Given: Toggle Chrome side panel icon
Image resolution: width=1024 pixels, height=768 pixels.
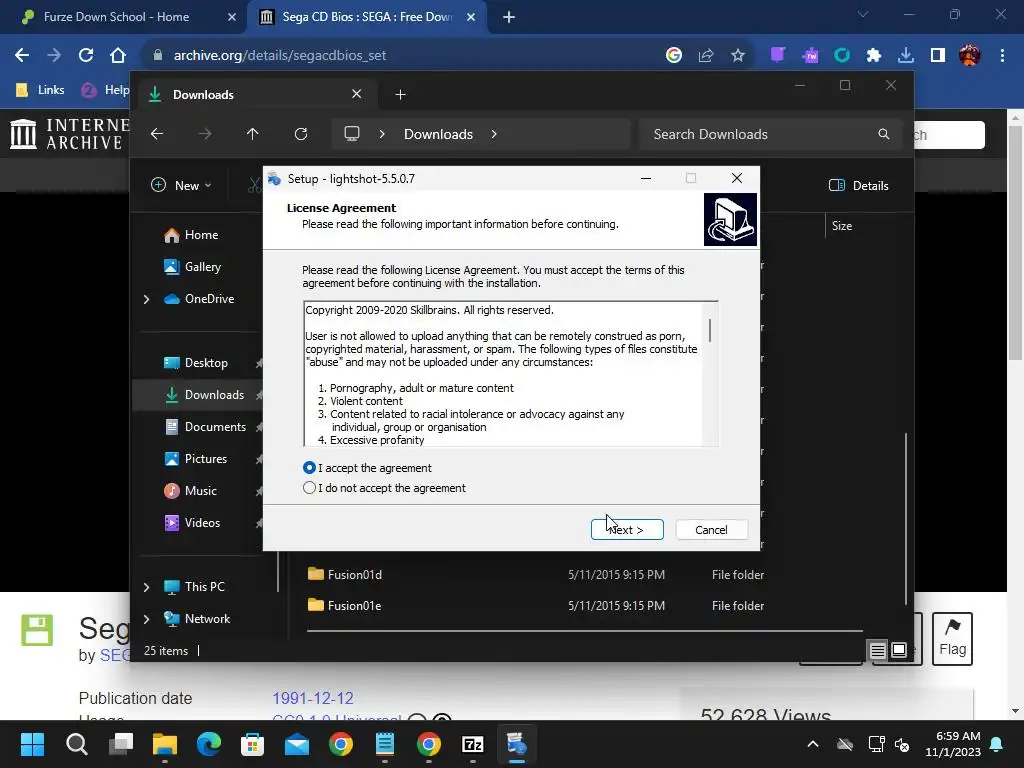Looking at the screenshot, I should (938, 55).
